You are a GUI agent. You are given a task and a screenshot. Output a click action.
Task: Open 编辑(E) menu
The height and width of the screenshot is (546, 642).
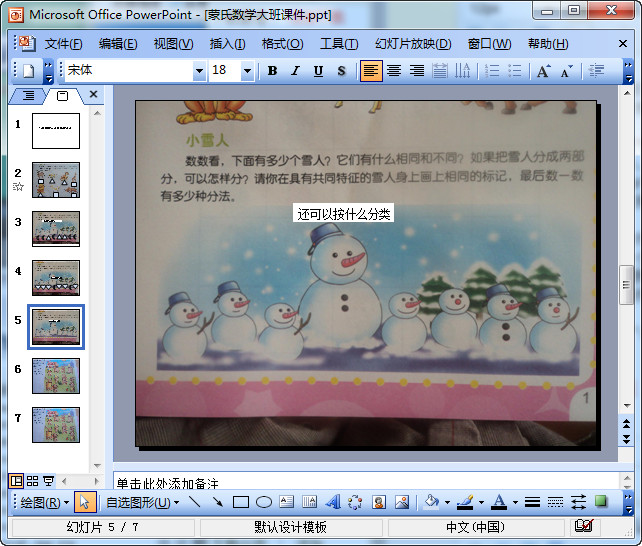(118, 44)
